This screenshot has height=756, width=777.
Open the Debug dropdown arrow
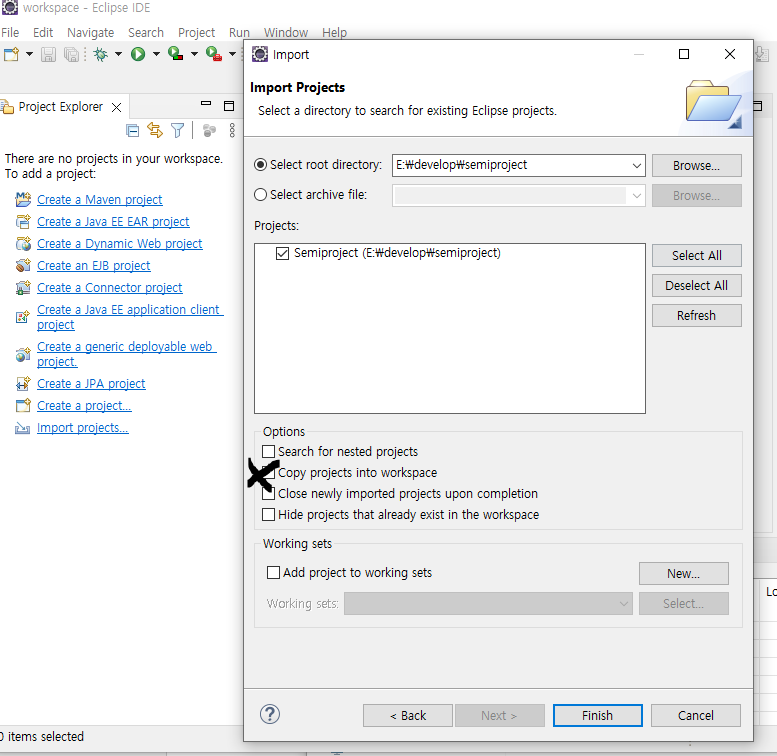pyautogui.click(x=118, y=54)
